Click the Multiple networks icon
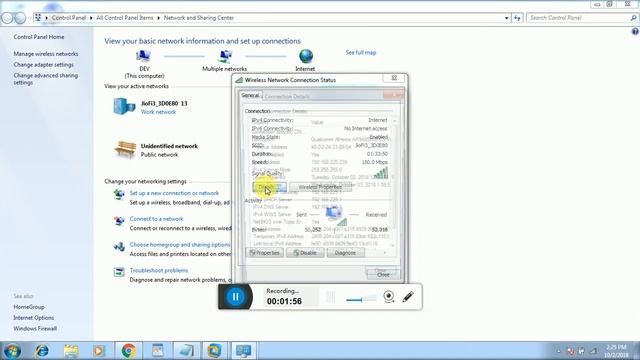Image resolution: width=640 pixels, height=360 pixels. point(225,56)
